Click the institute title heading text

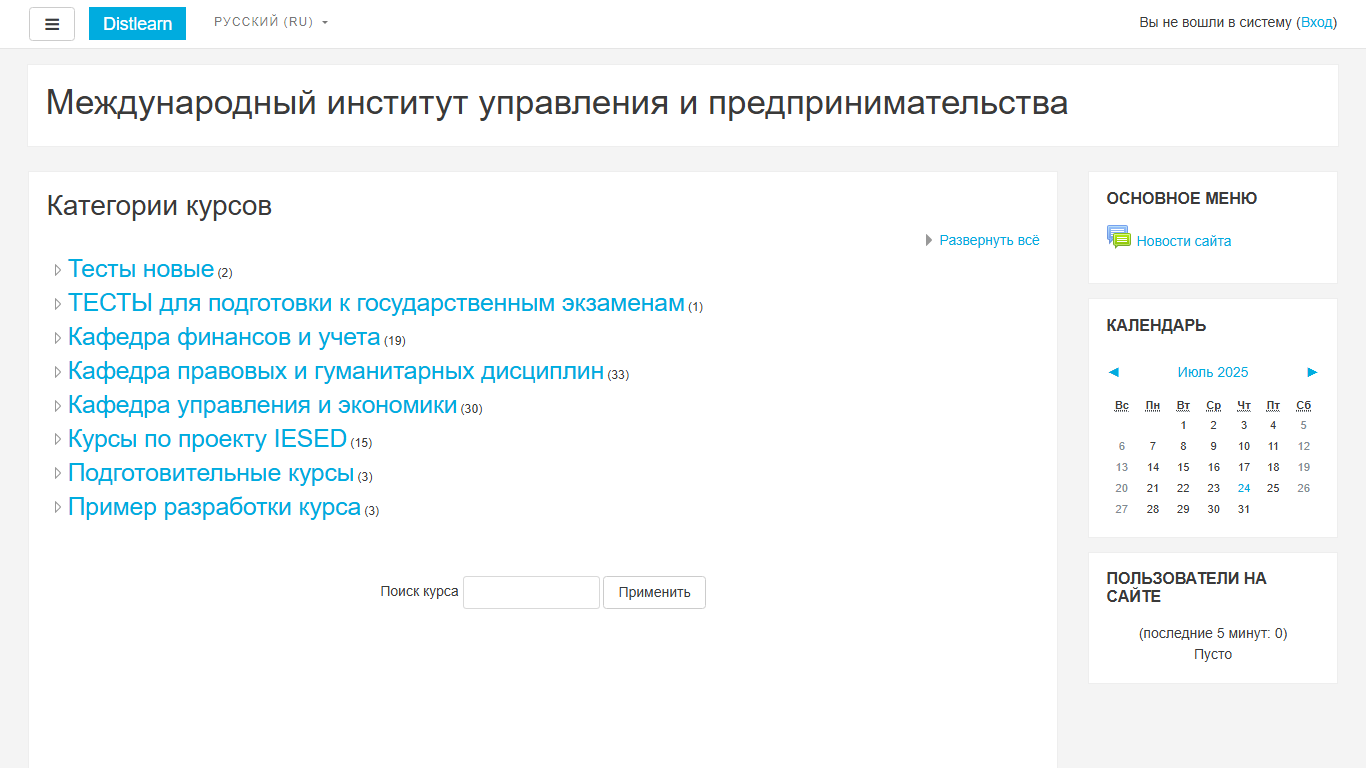(557, 103)
